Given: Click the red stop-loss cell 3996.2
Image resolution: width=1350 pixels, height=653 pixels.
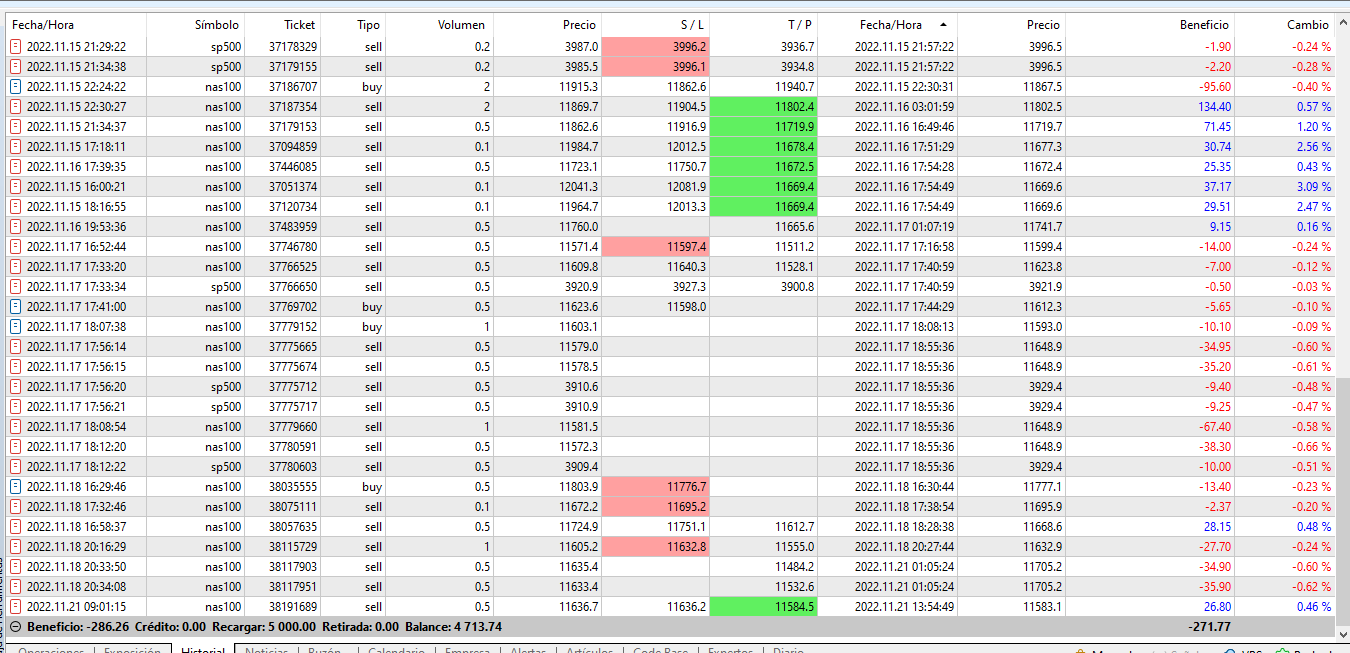Looking at the screenshot, I should point(656,47).
